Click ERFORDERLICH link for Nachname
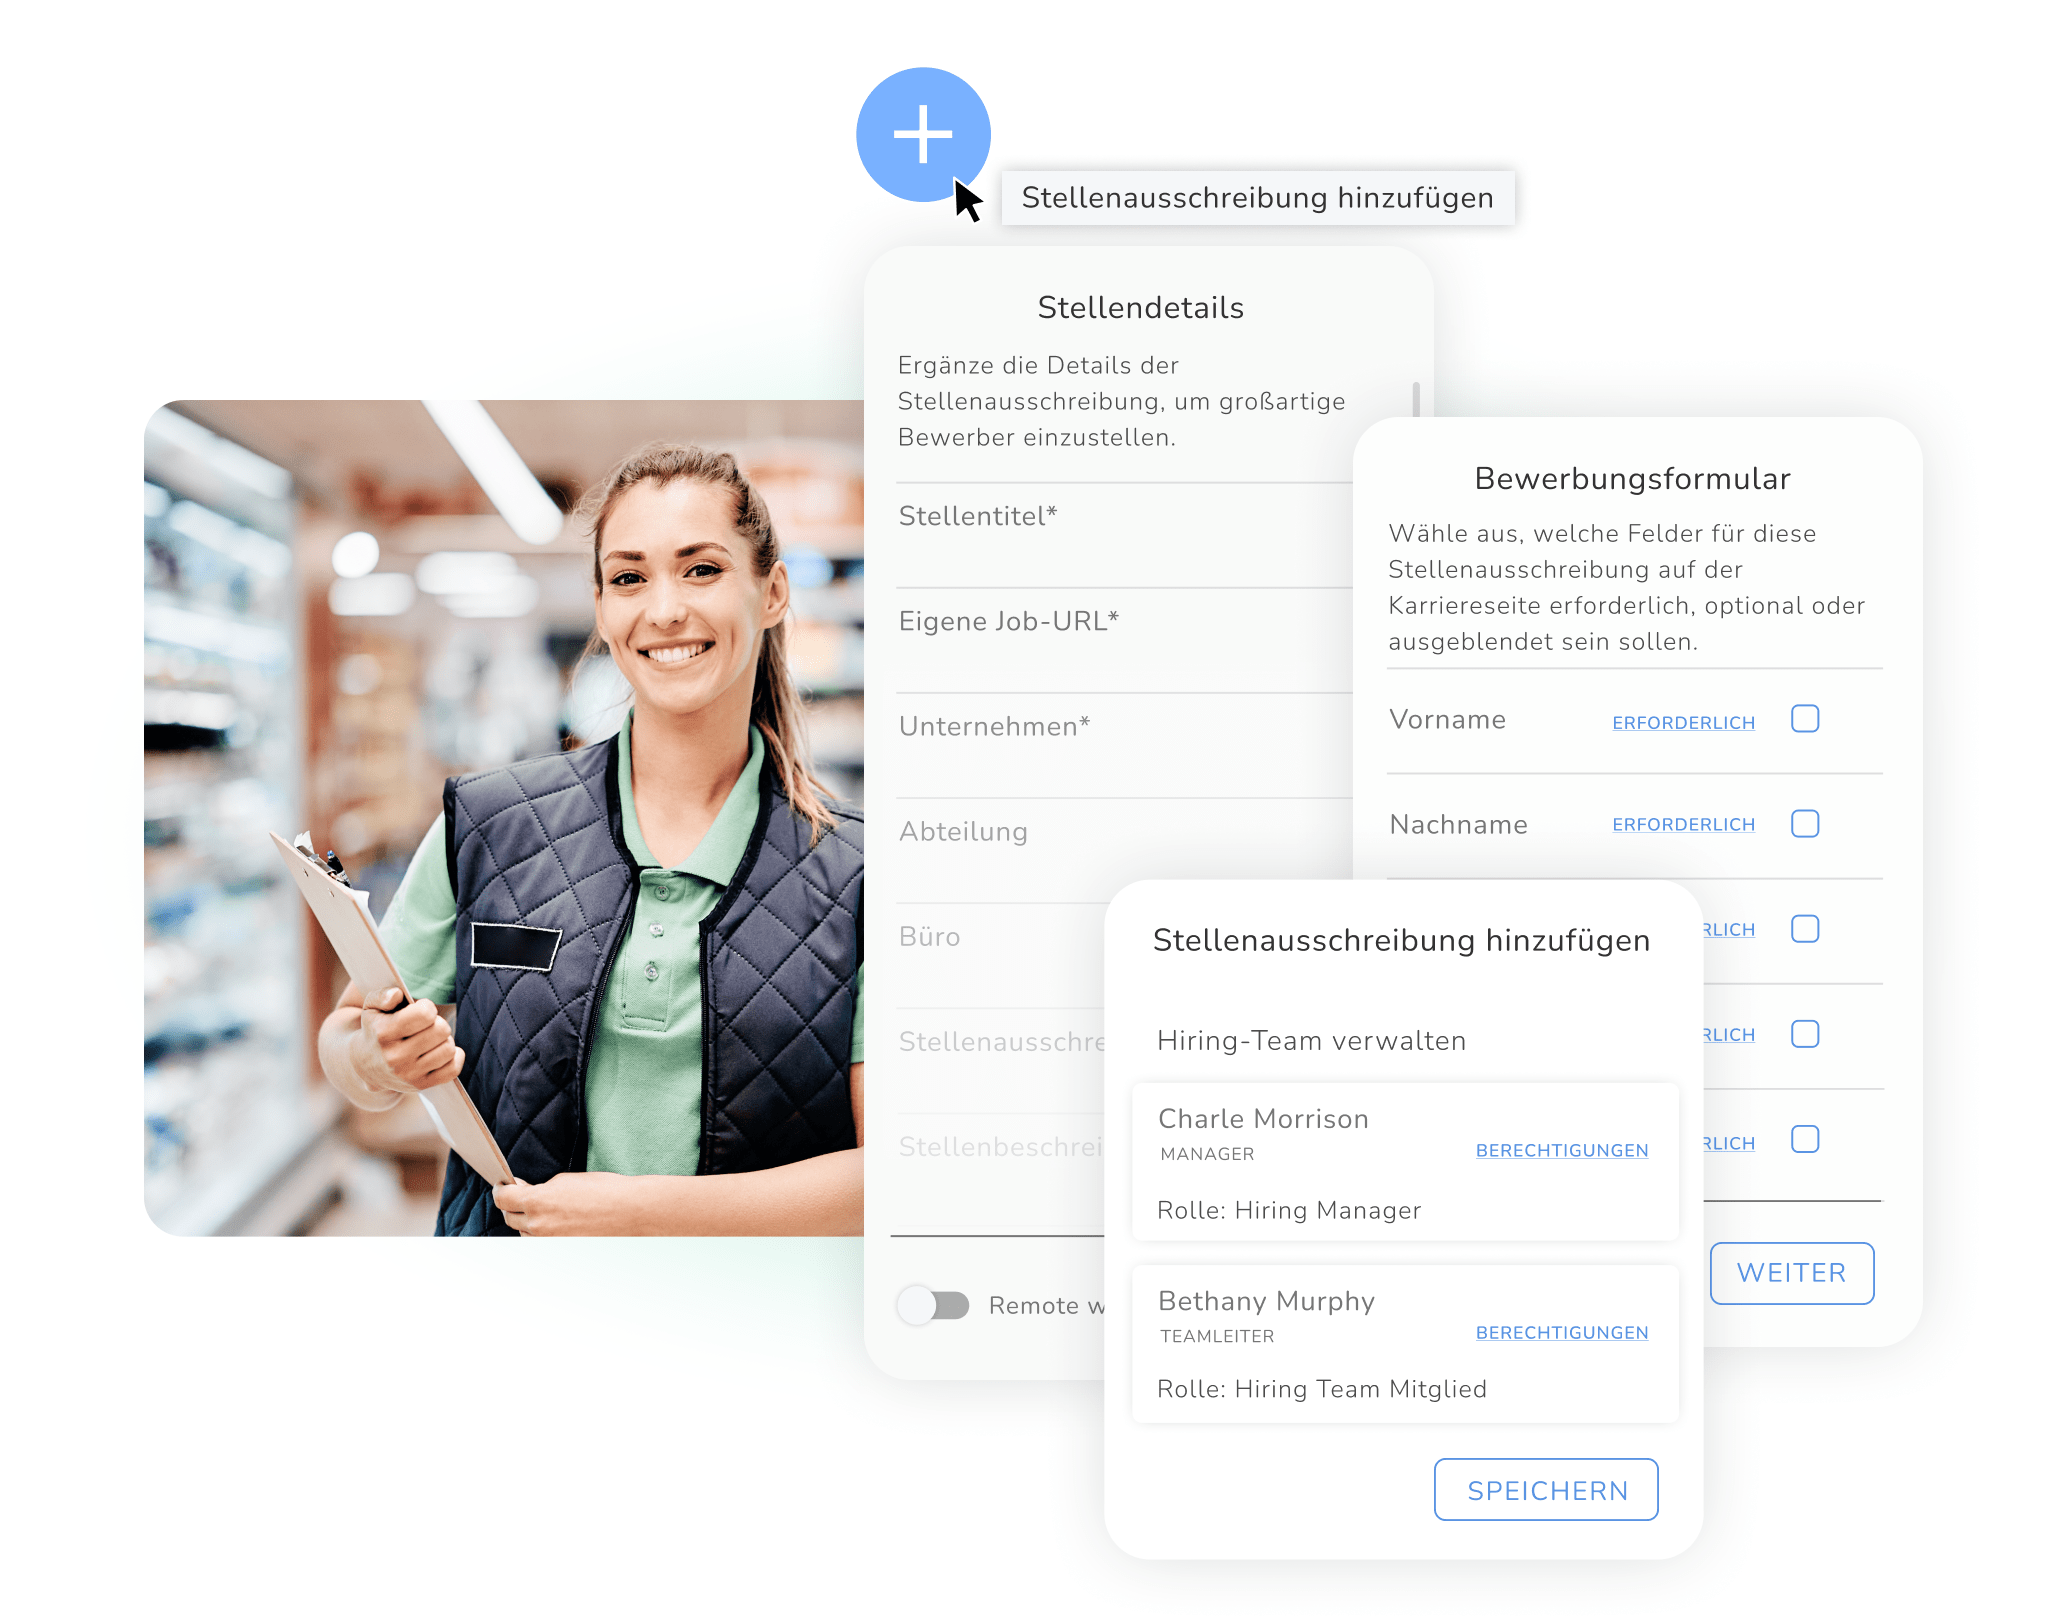This screenshot has height=1620, width=2070. click(x=1683, y=825)
